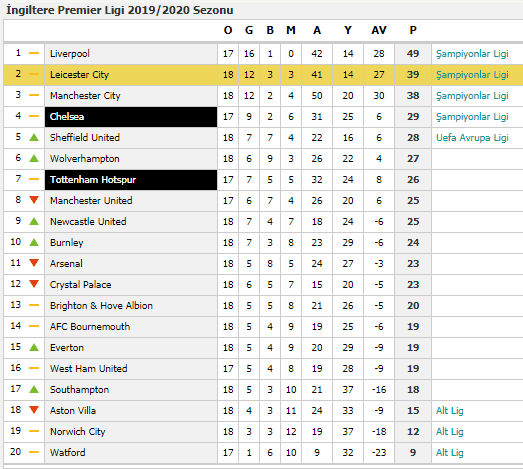Select the highlighted Chelsea team name
The width and height of the screenshot is (523, 469).
[x=67, y=116]
